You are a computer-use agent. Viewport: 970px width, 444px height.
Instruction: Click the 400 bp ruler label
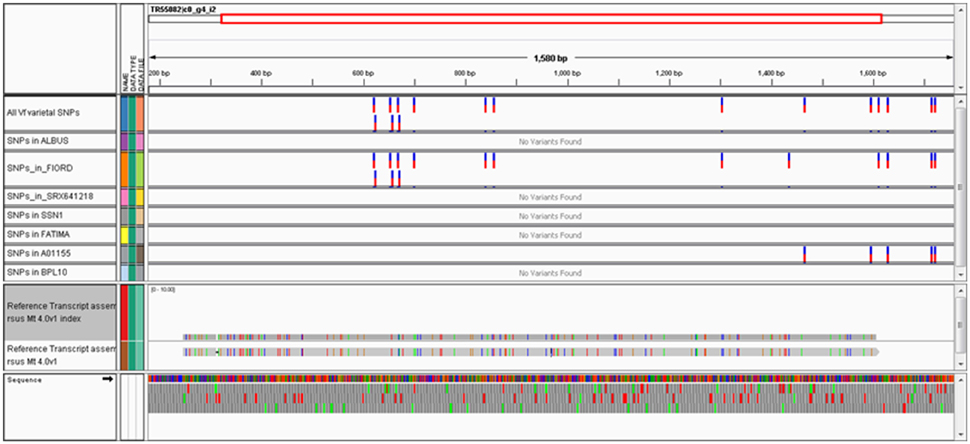tap(260, 73)
